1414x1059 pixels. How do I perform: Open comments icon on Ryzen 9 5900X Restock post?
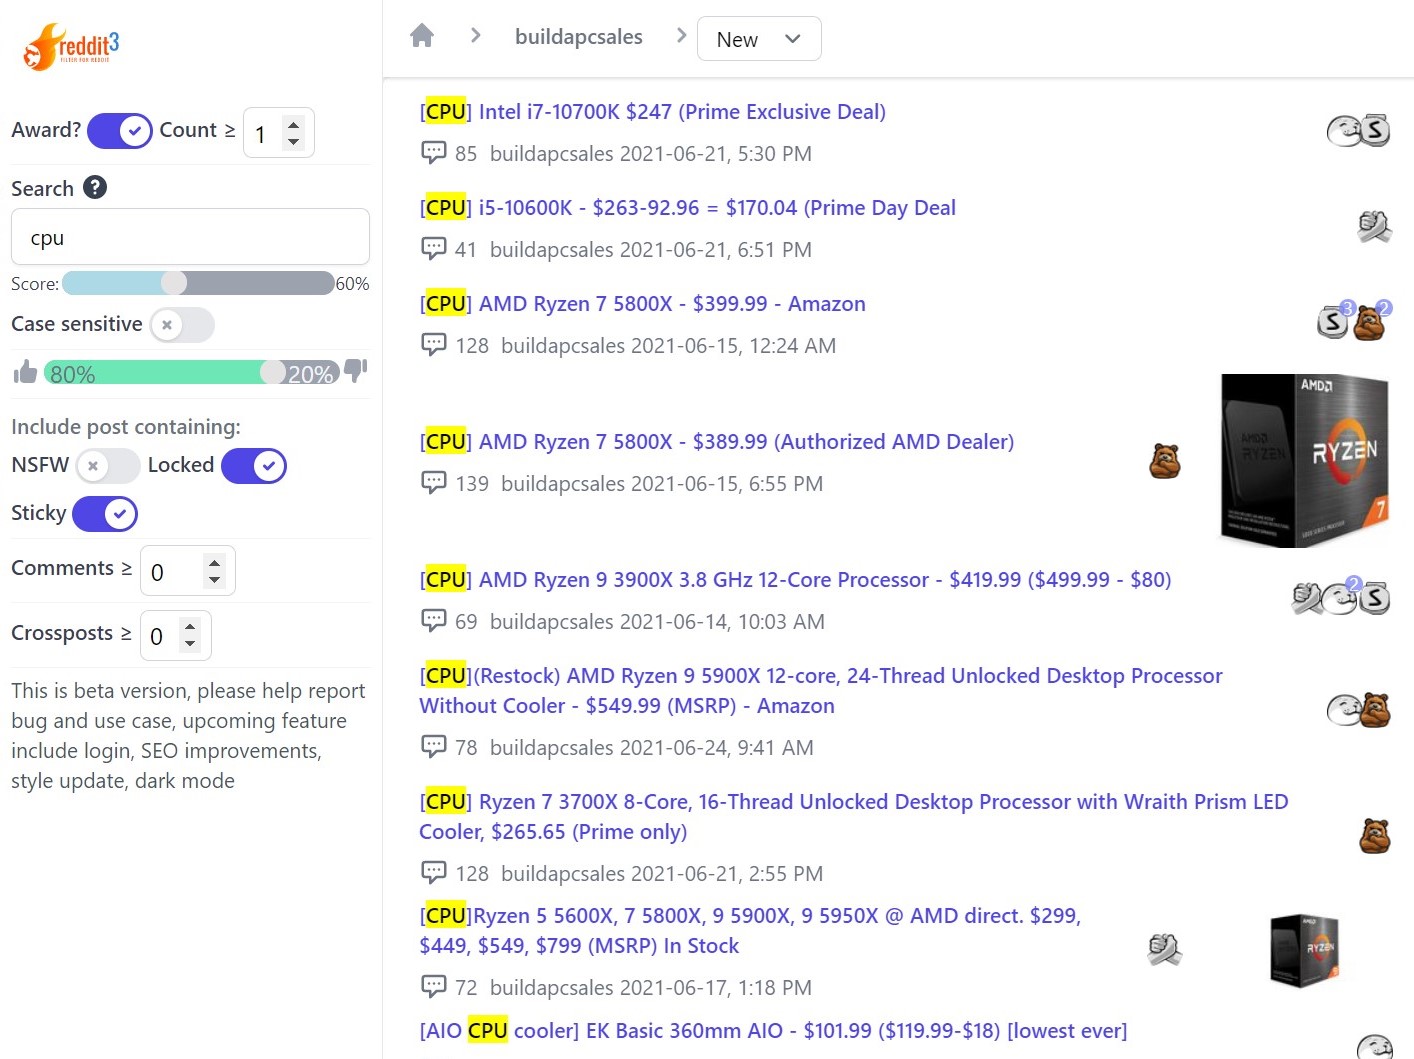tap(434, 747)
